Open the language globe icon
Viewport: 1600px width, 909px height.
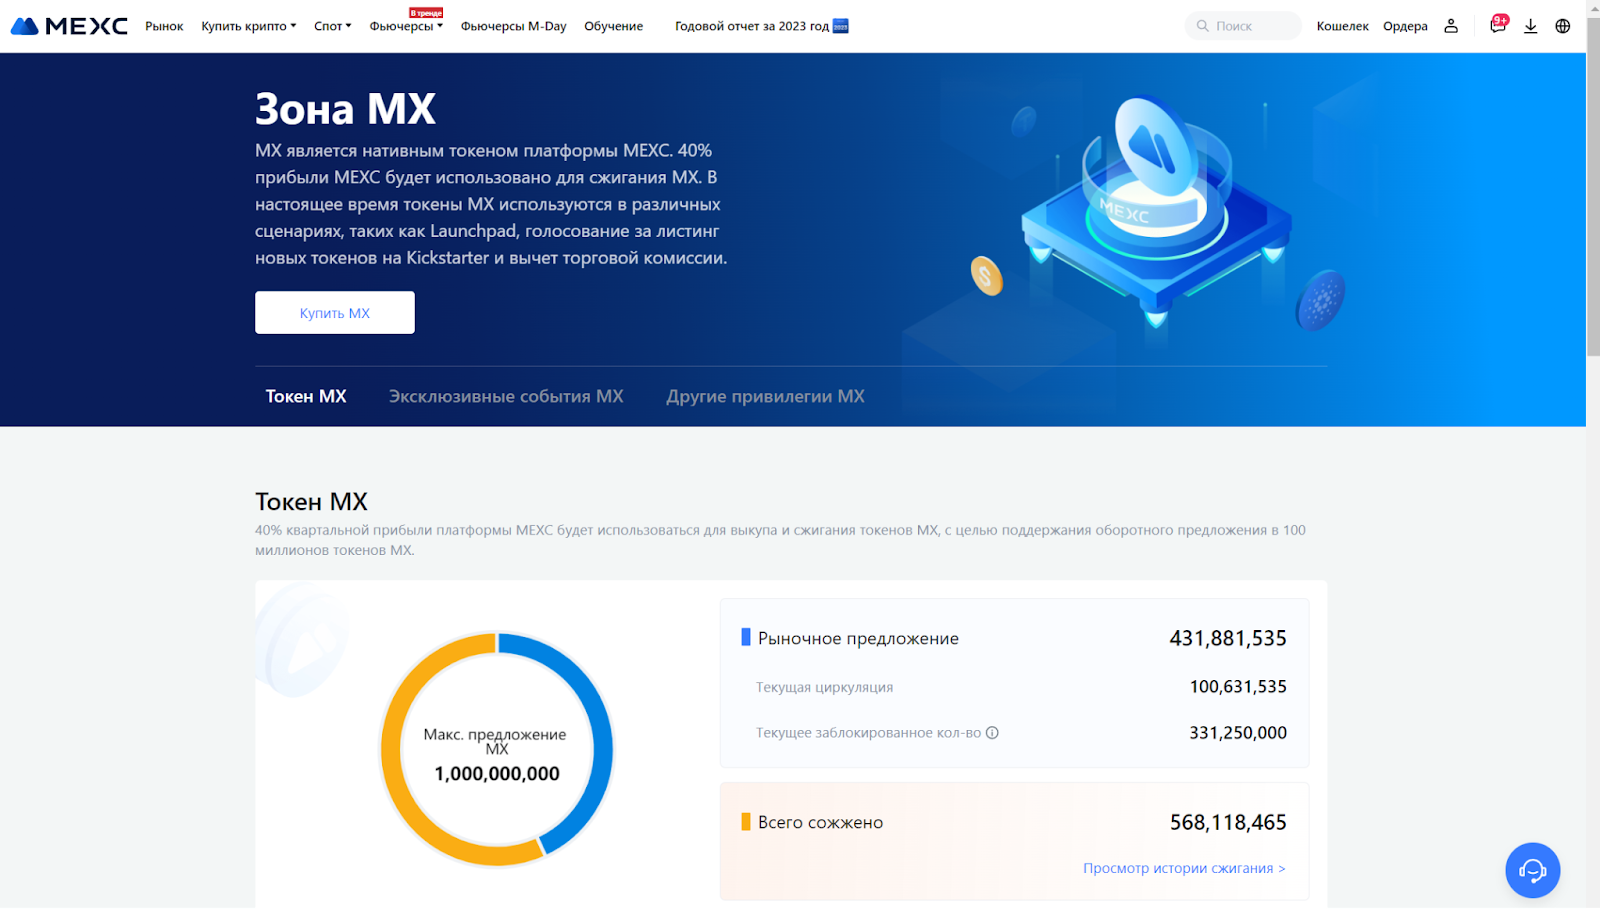1563,26
